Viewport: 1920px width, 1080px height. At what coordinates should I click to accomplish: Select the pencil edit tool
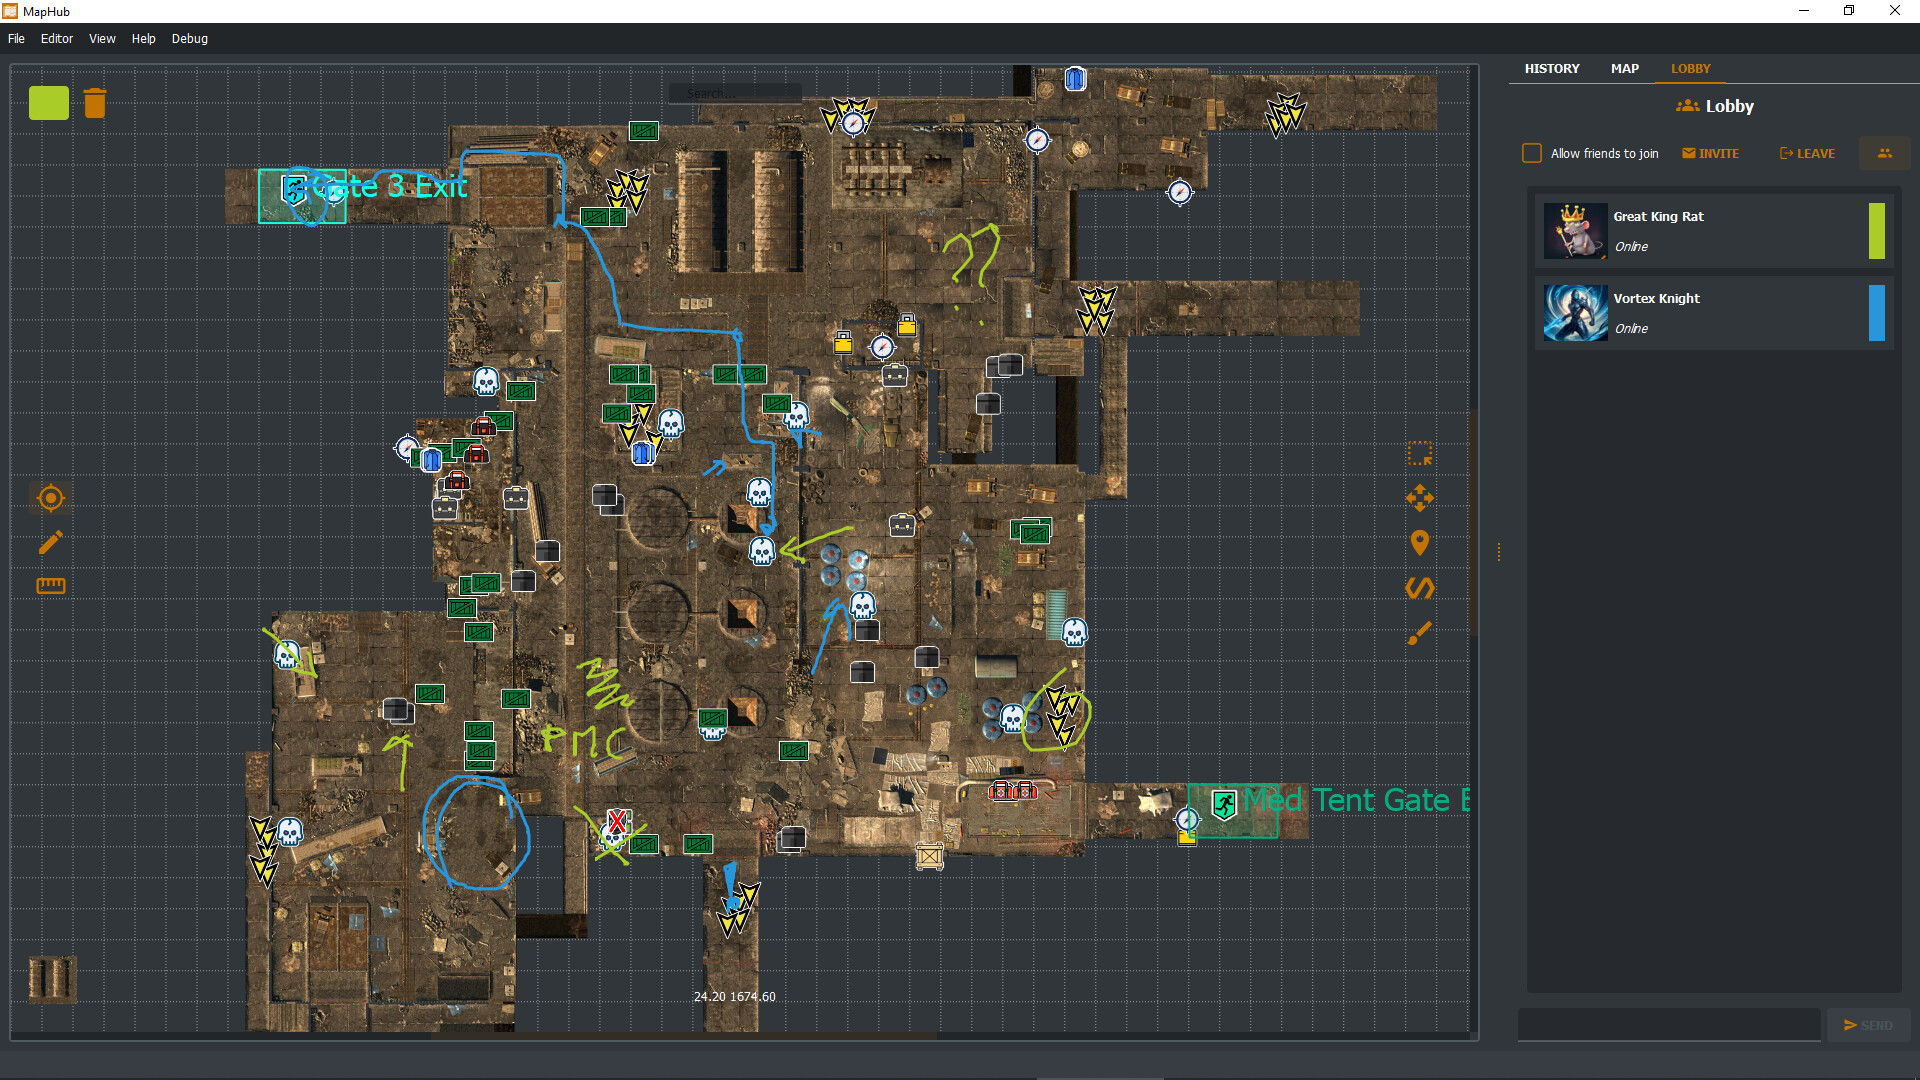[50, 543]
